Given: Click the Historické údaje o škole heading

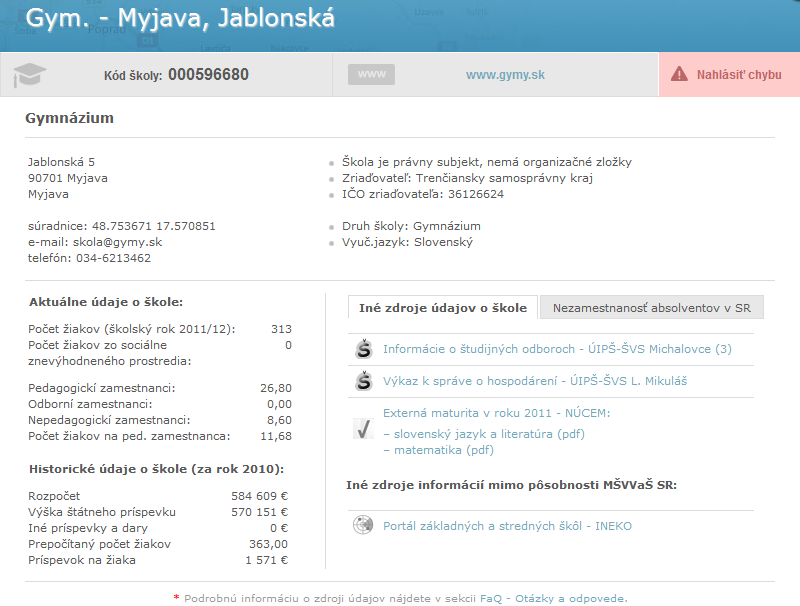Looking at the screenshot, I should tap(157, 469).
